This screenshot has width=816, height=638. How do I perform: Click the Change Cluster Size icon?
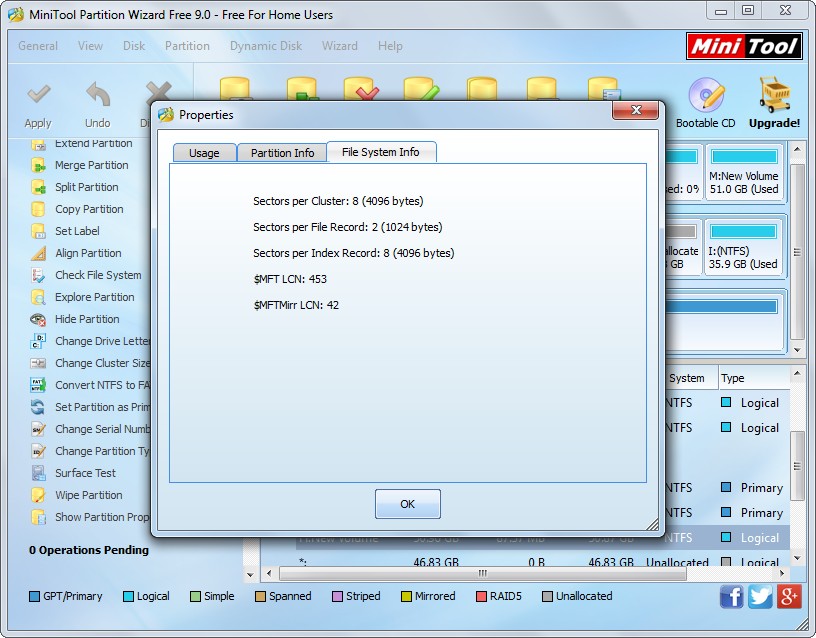point(38,363)
